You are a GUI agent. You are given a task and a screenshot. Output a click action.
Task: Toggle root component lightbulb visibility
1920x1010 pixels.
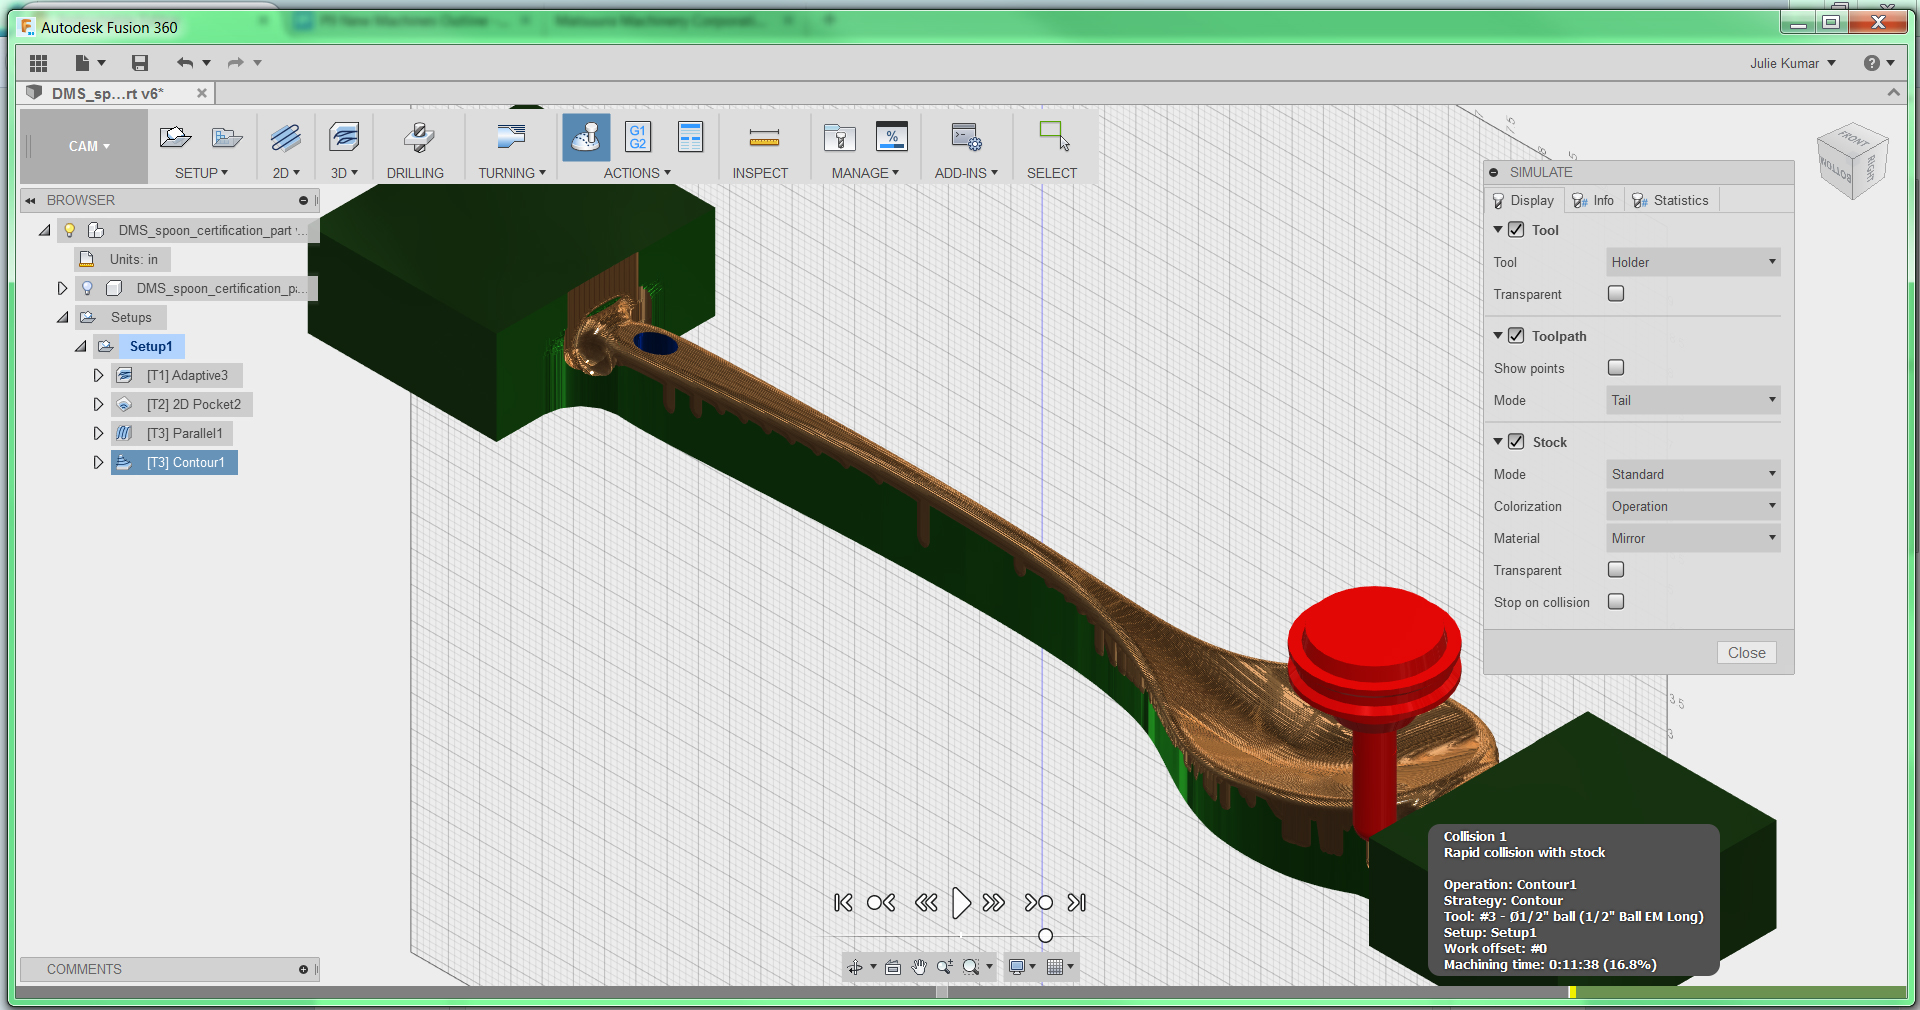[70, 230]
